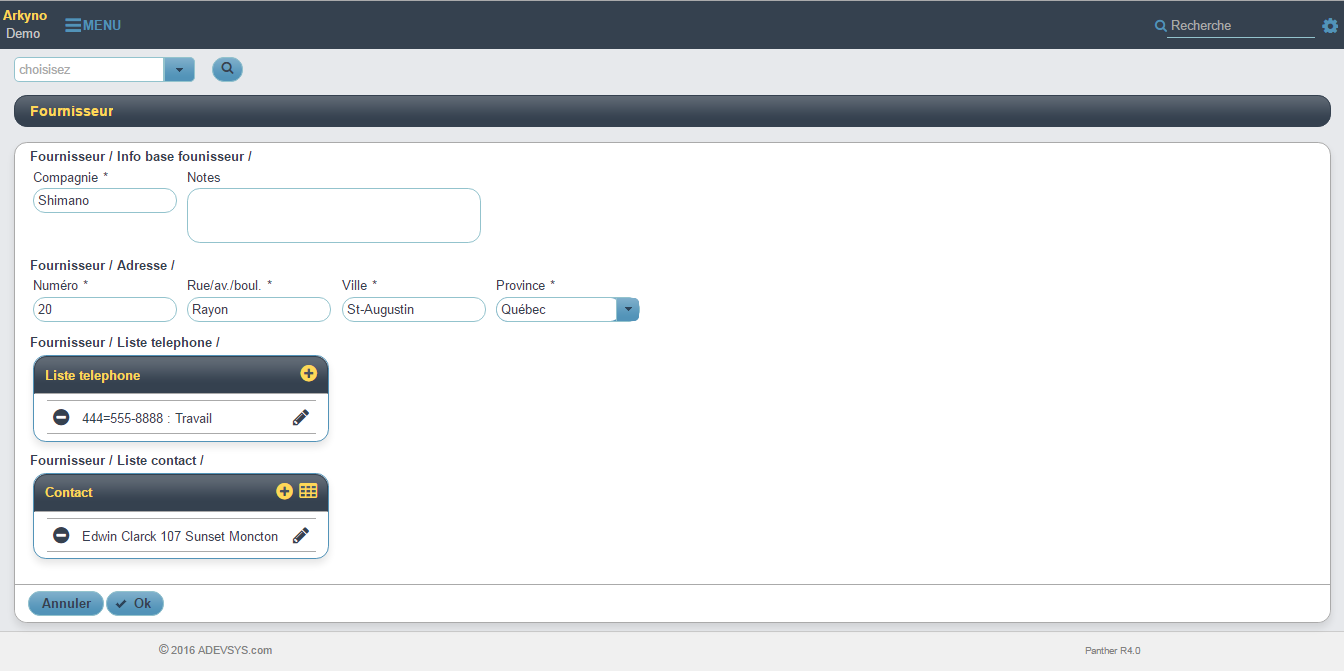1344x672 pixels.
Task: Click the Compagnie field containing Shimano
Action: click(105, 200)
